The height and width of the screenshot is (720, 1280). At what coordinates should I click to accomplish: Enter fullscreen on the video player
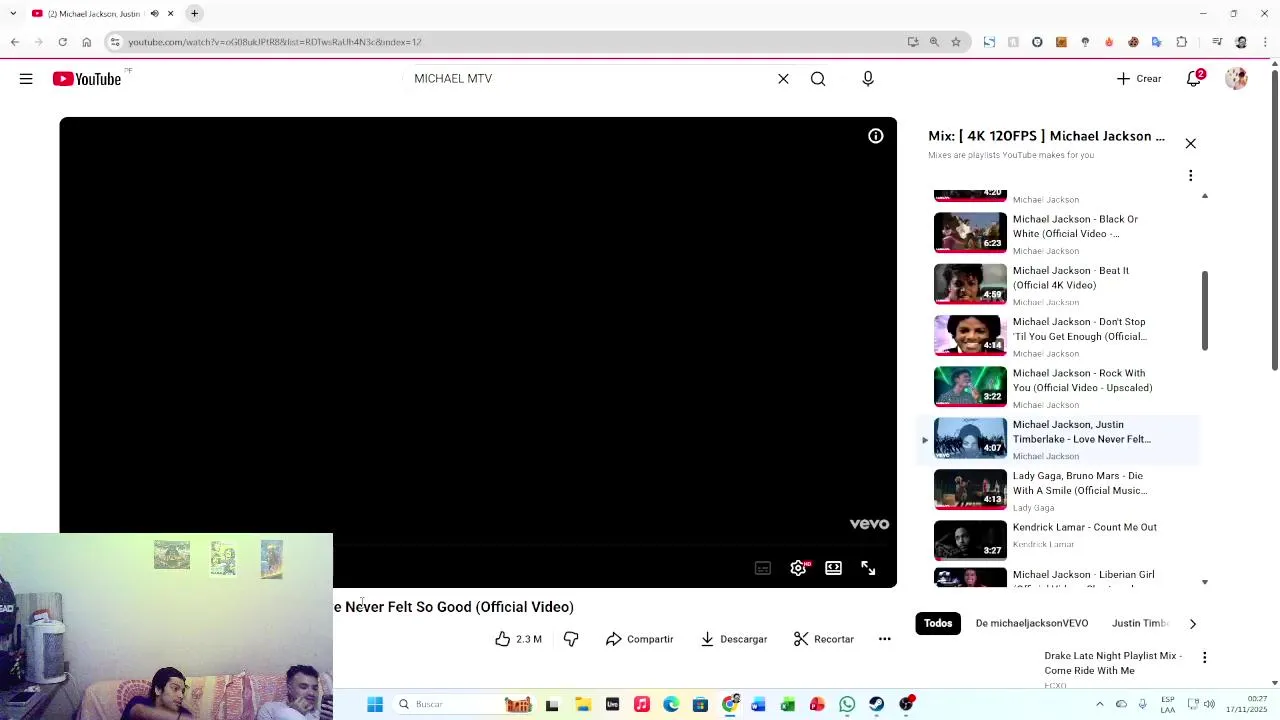(x=868, y=568)
